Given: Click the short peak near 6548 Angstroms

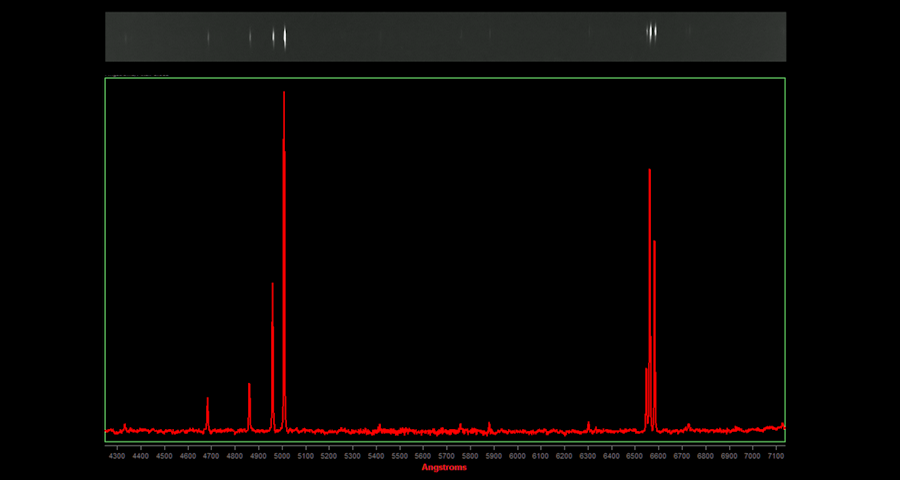Looking at the screenshot, I should pos(646,372).
